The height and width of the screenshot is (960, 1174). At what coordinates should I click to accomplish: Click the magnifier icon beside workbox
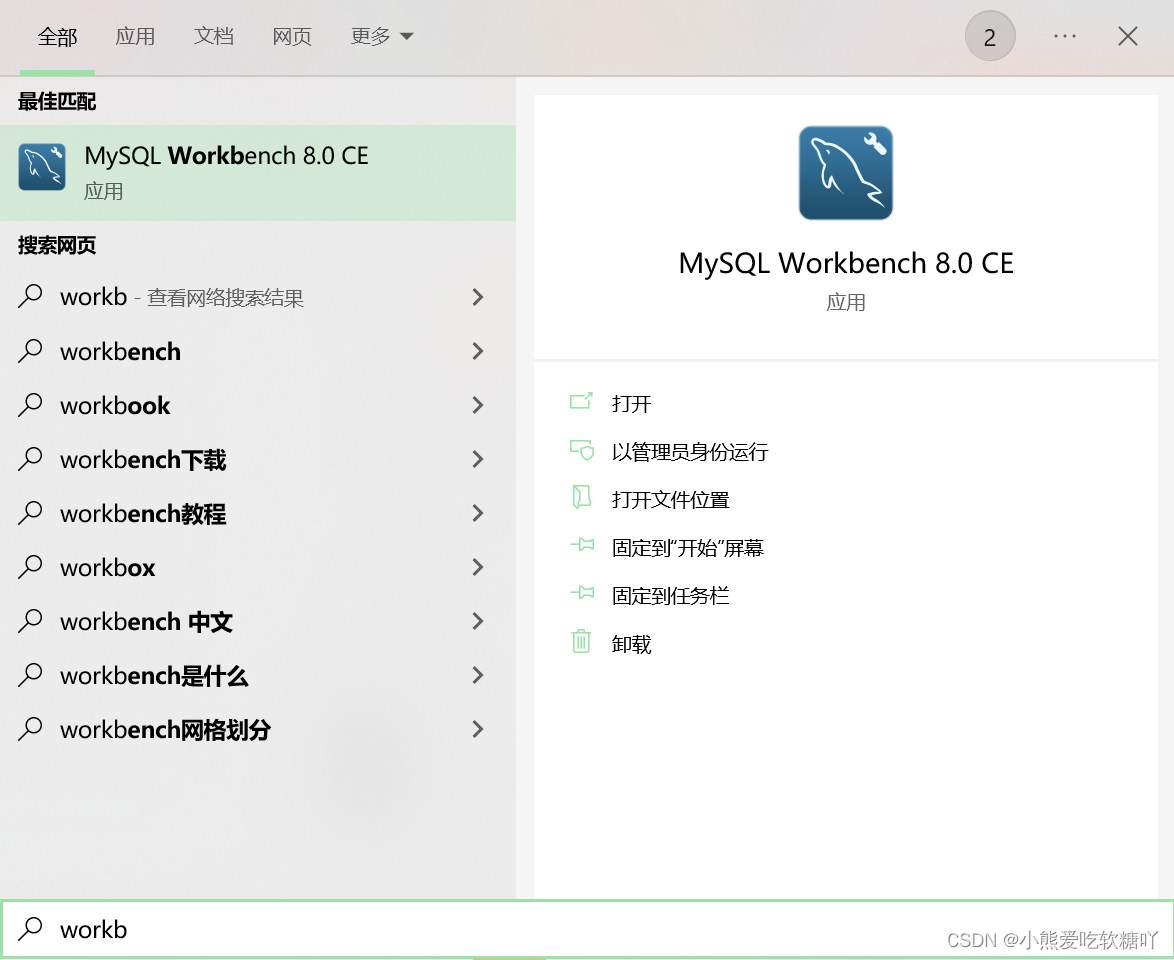pyautogui.click(x=30, y=567)
